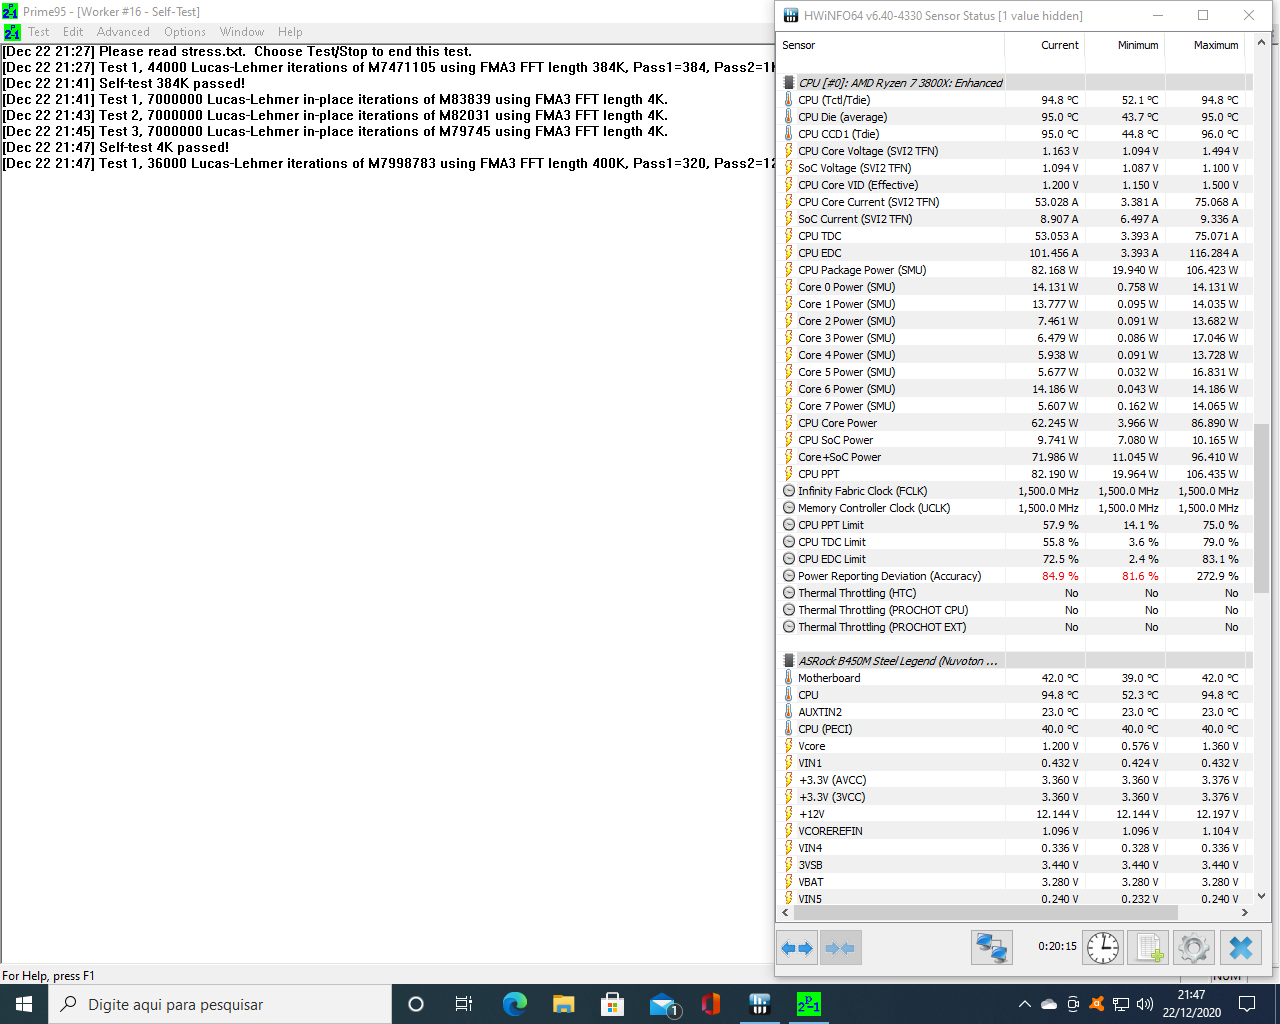Screen dimensions: 1280x1024
Task: Start logging with the sheet-plus icon
Action: pyautogui.click(x=1148, y=948)
